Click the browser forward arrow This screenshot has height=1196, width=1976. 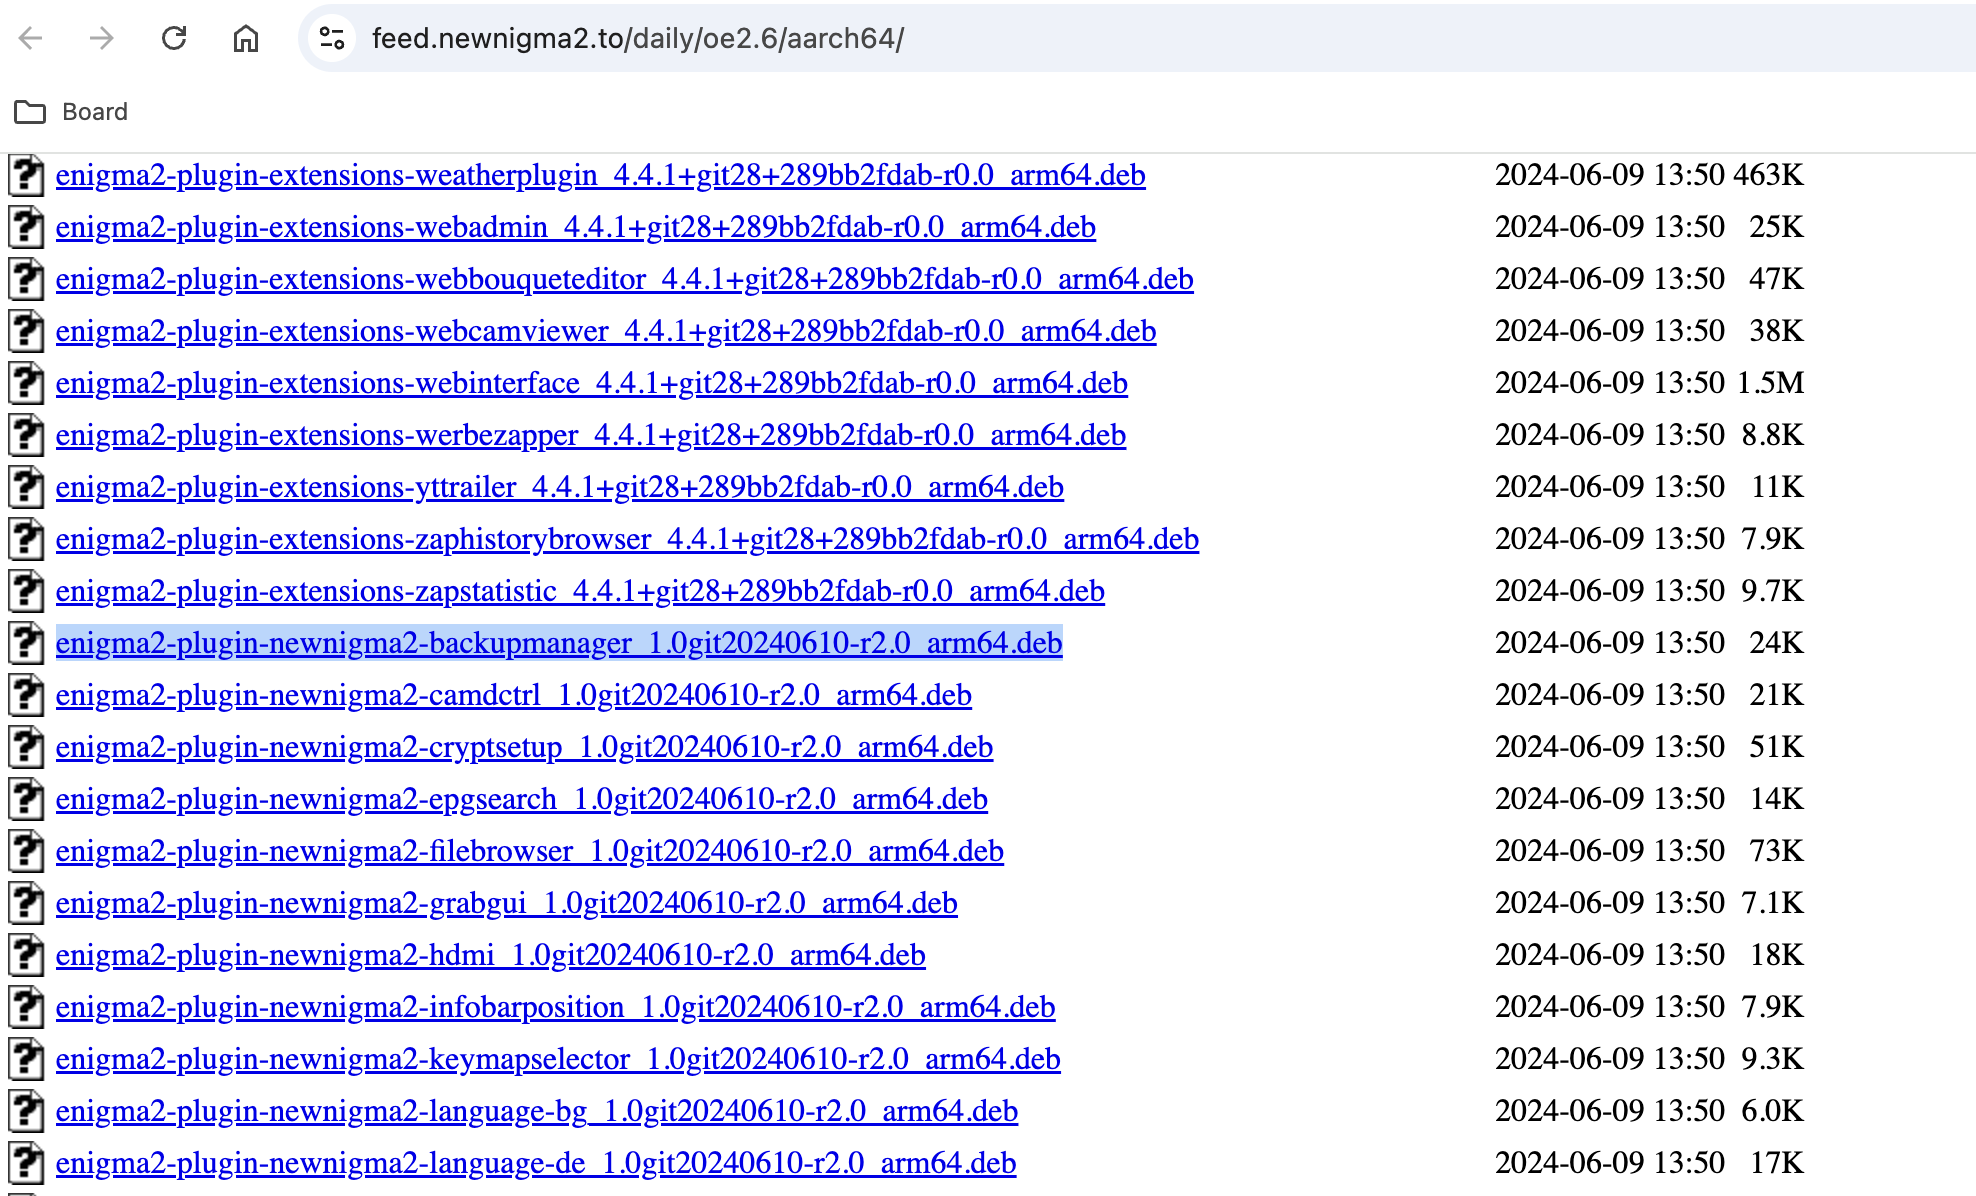[102, 39]
